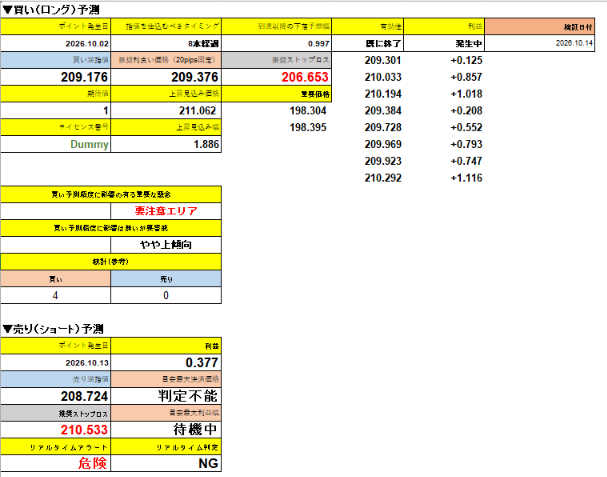Select the buy count cell showing 4
Screen dimensions: 607x477
(56, 295)
